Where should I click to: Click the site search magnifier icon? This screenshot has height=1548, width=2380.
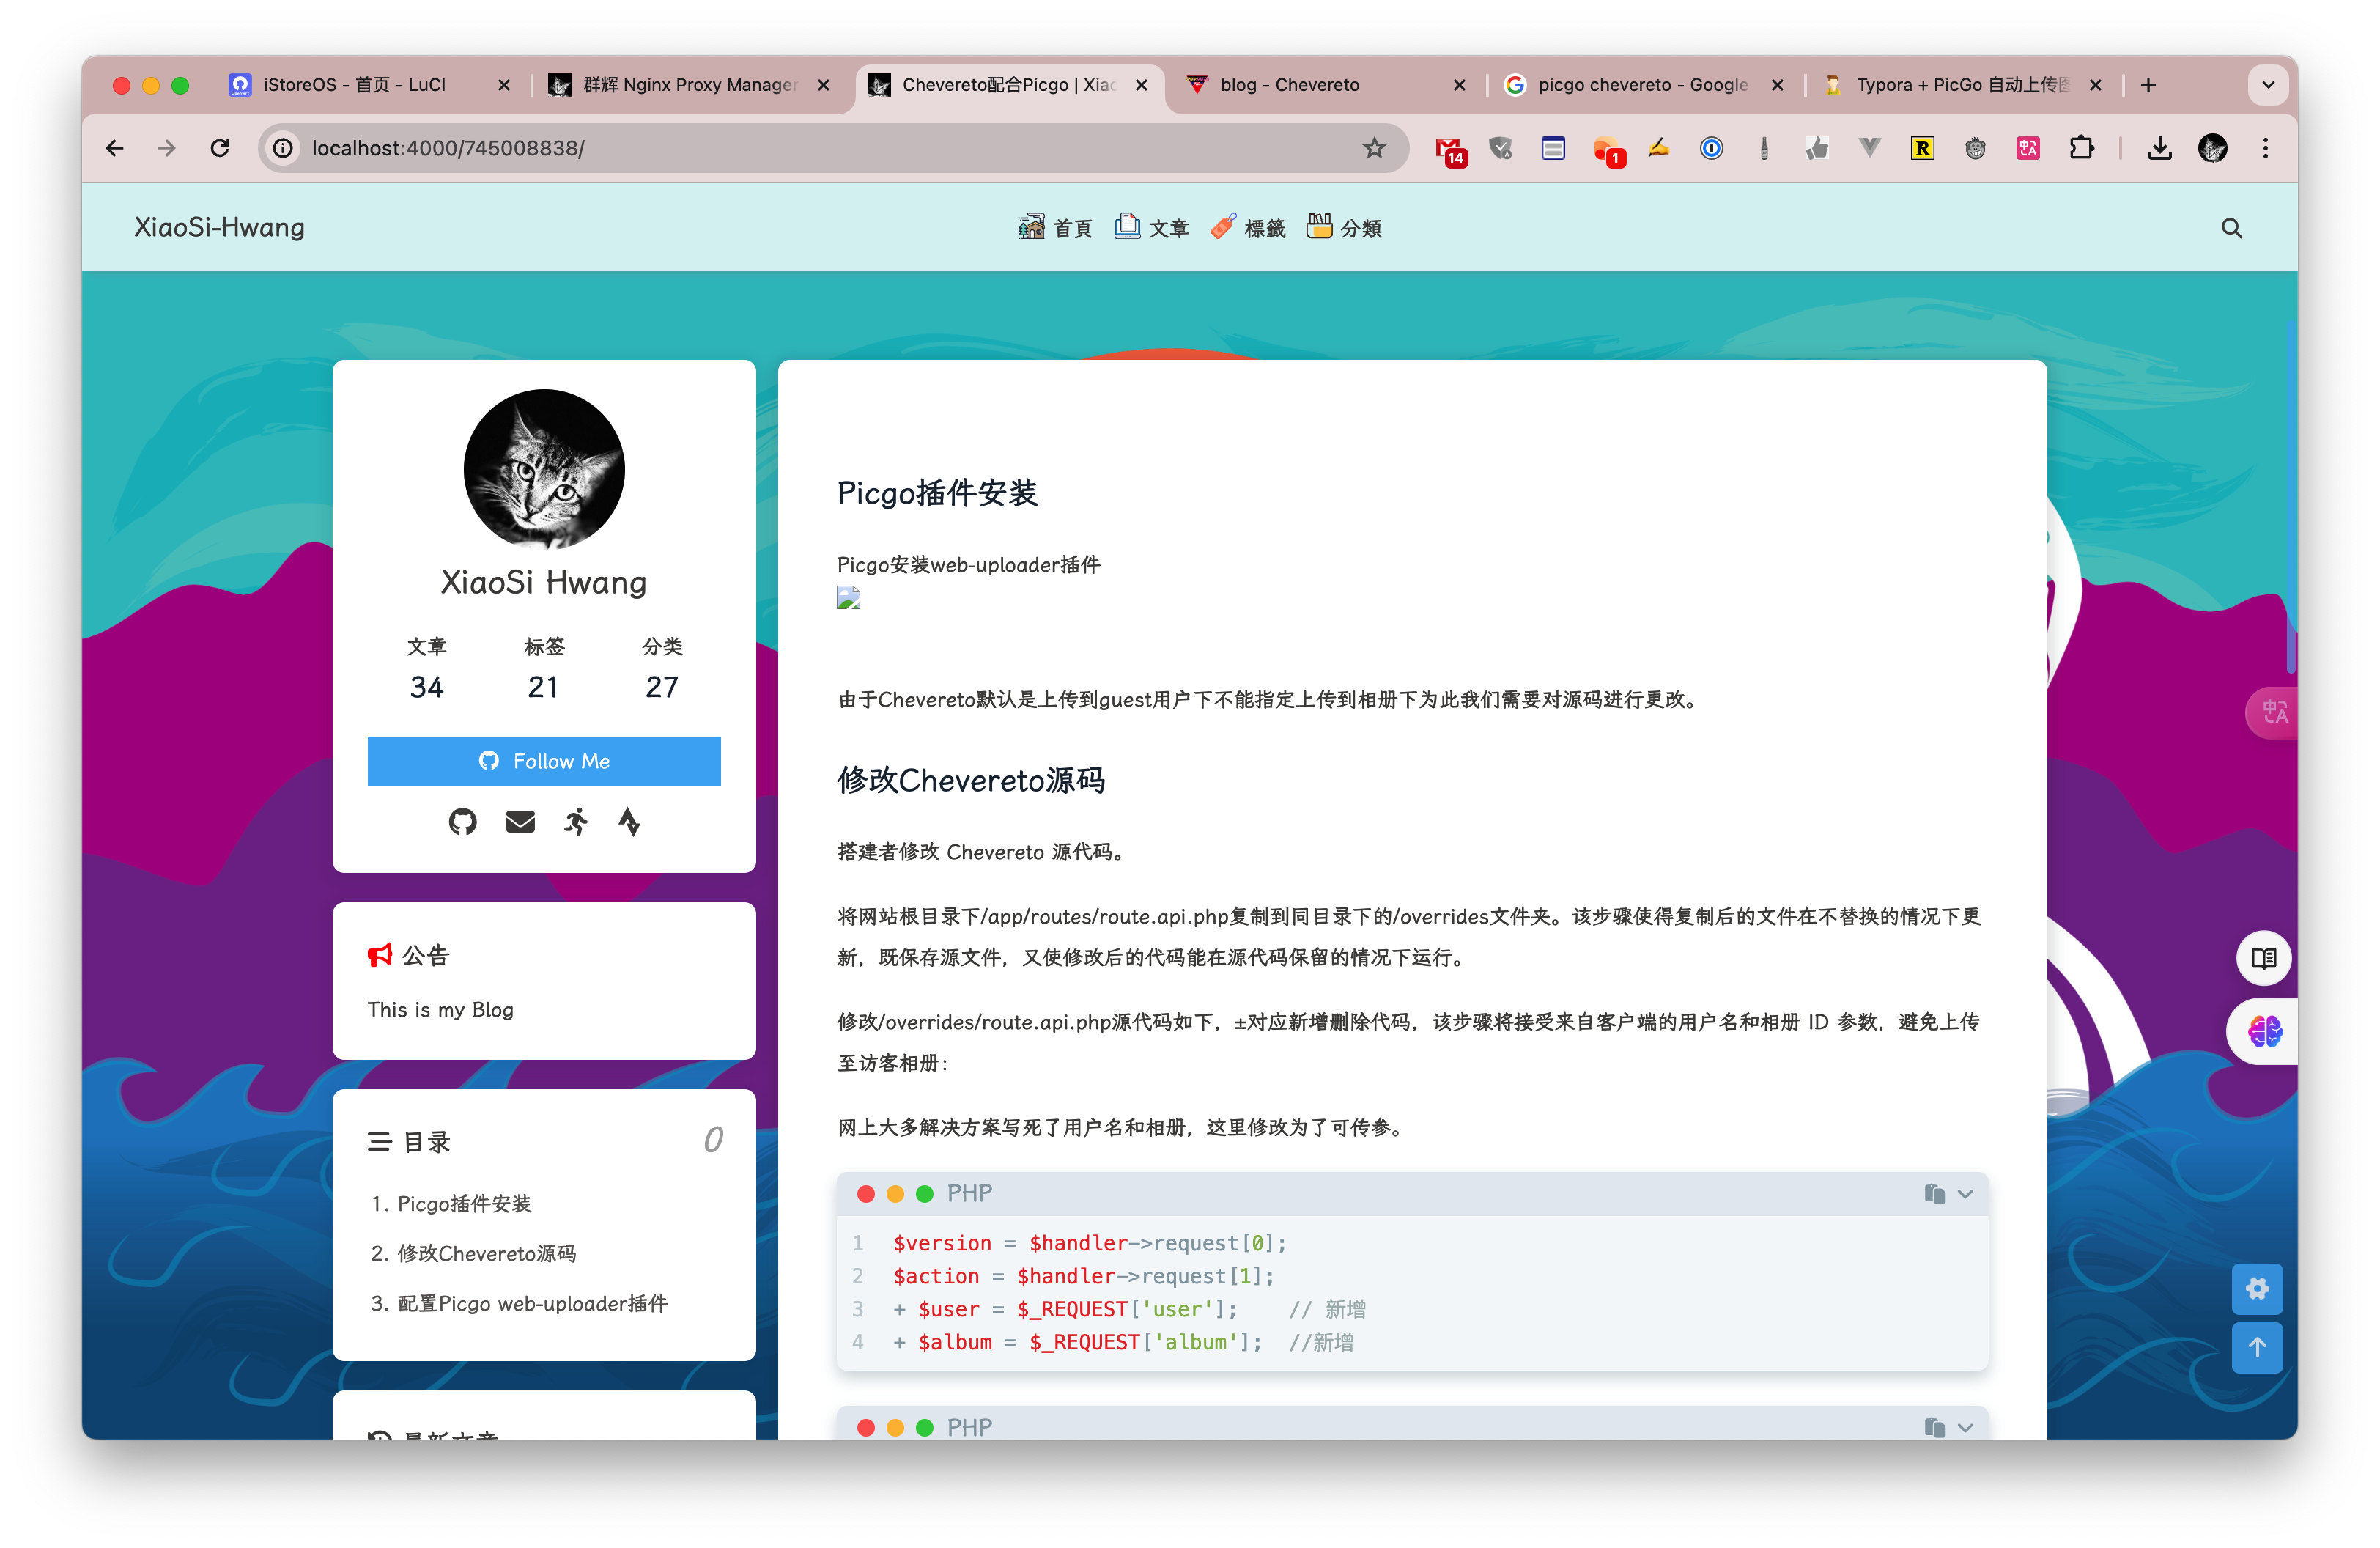[2231, 228]
